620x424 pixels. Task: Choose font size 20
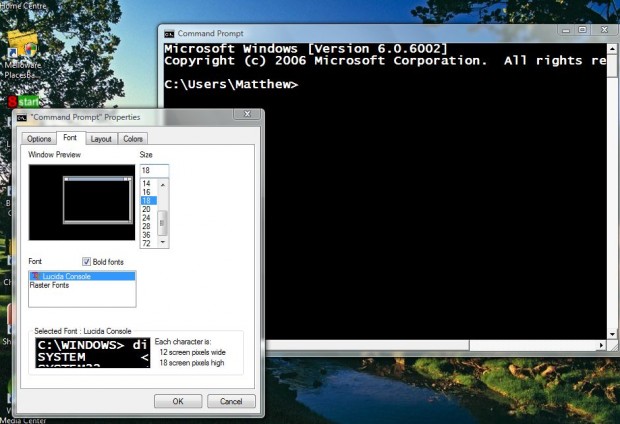(x=147, y=209)
